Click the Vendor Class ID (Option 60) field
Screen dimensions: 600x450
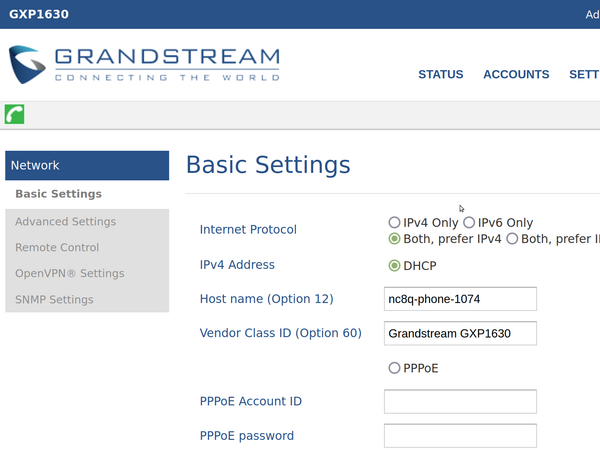[x=460, y=333]
